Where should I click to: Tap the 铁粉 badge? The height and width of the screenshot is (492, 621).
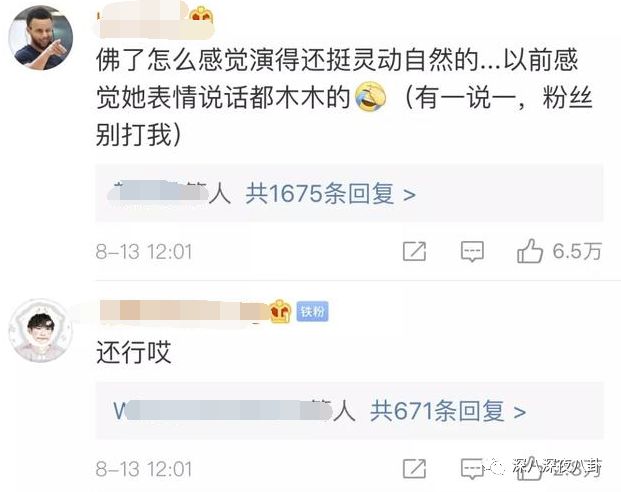tap(312, 312)
